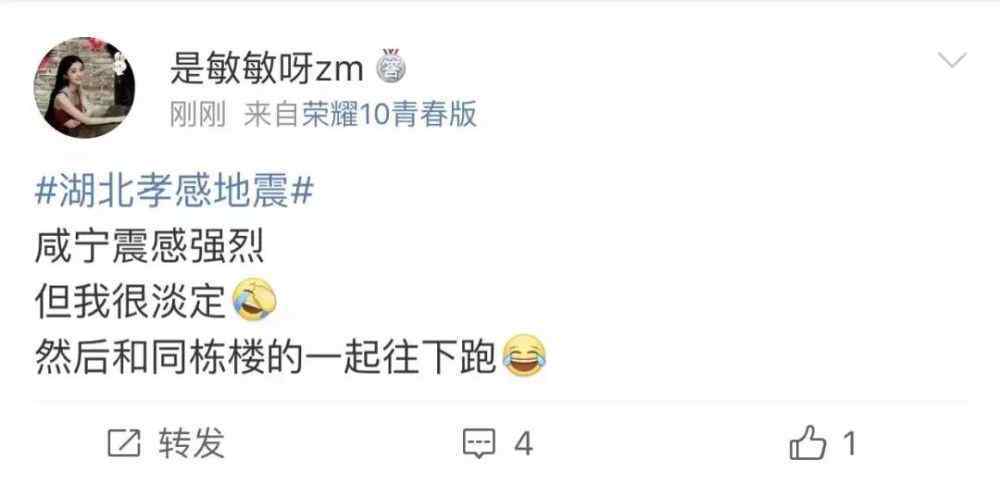The image size is (1000, 484).
Task: Open the #湖北孝感地震# hashtag topic
Action: pos(174,192)
